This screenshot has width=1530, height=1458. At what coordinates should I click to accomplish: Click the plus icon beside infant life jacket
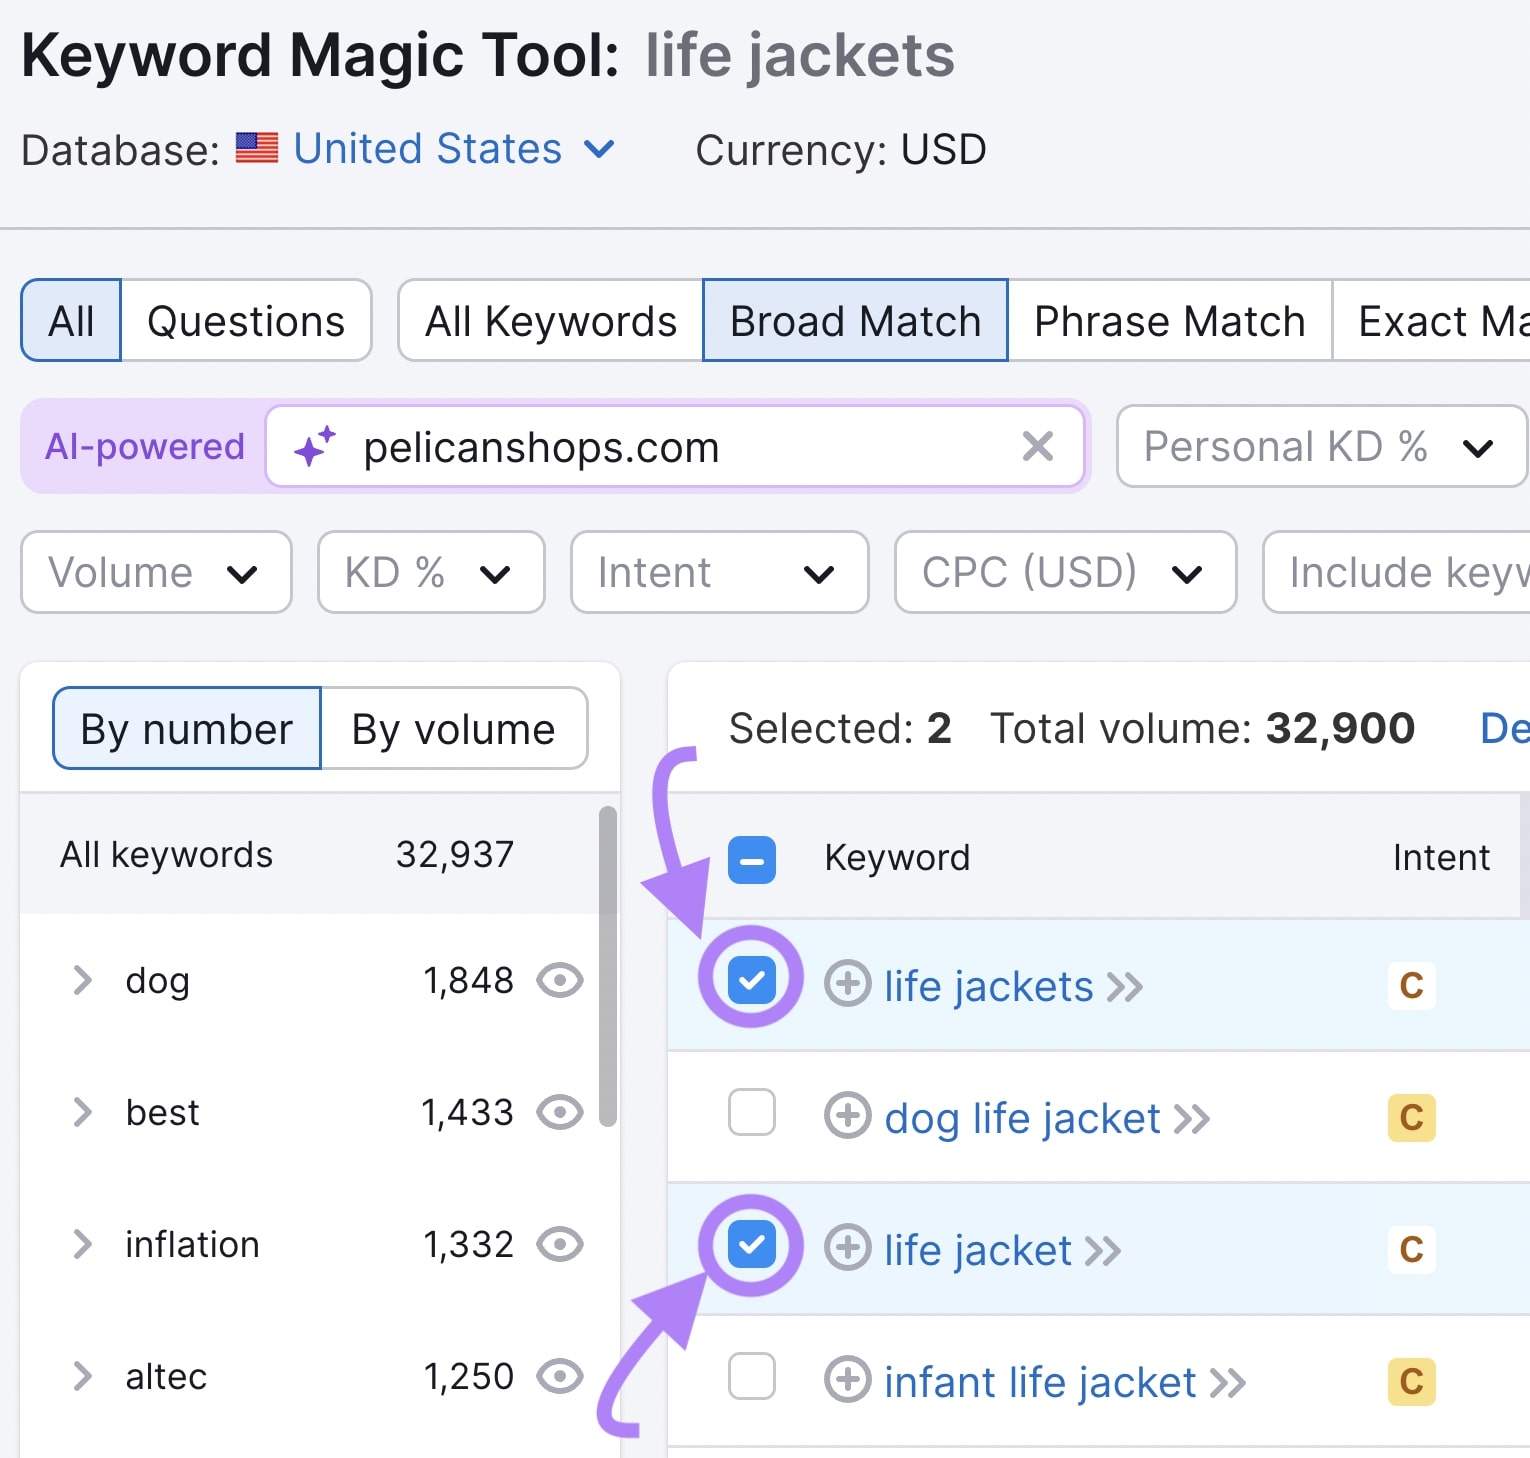847,1380
